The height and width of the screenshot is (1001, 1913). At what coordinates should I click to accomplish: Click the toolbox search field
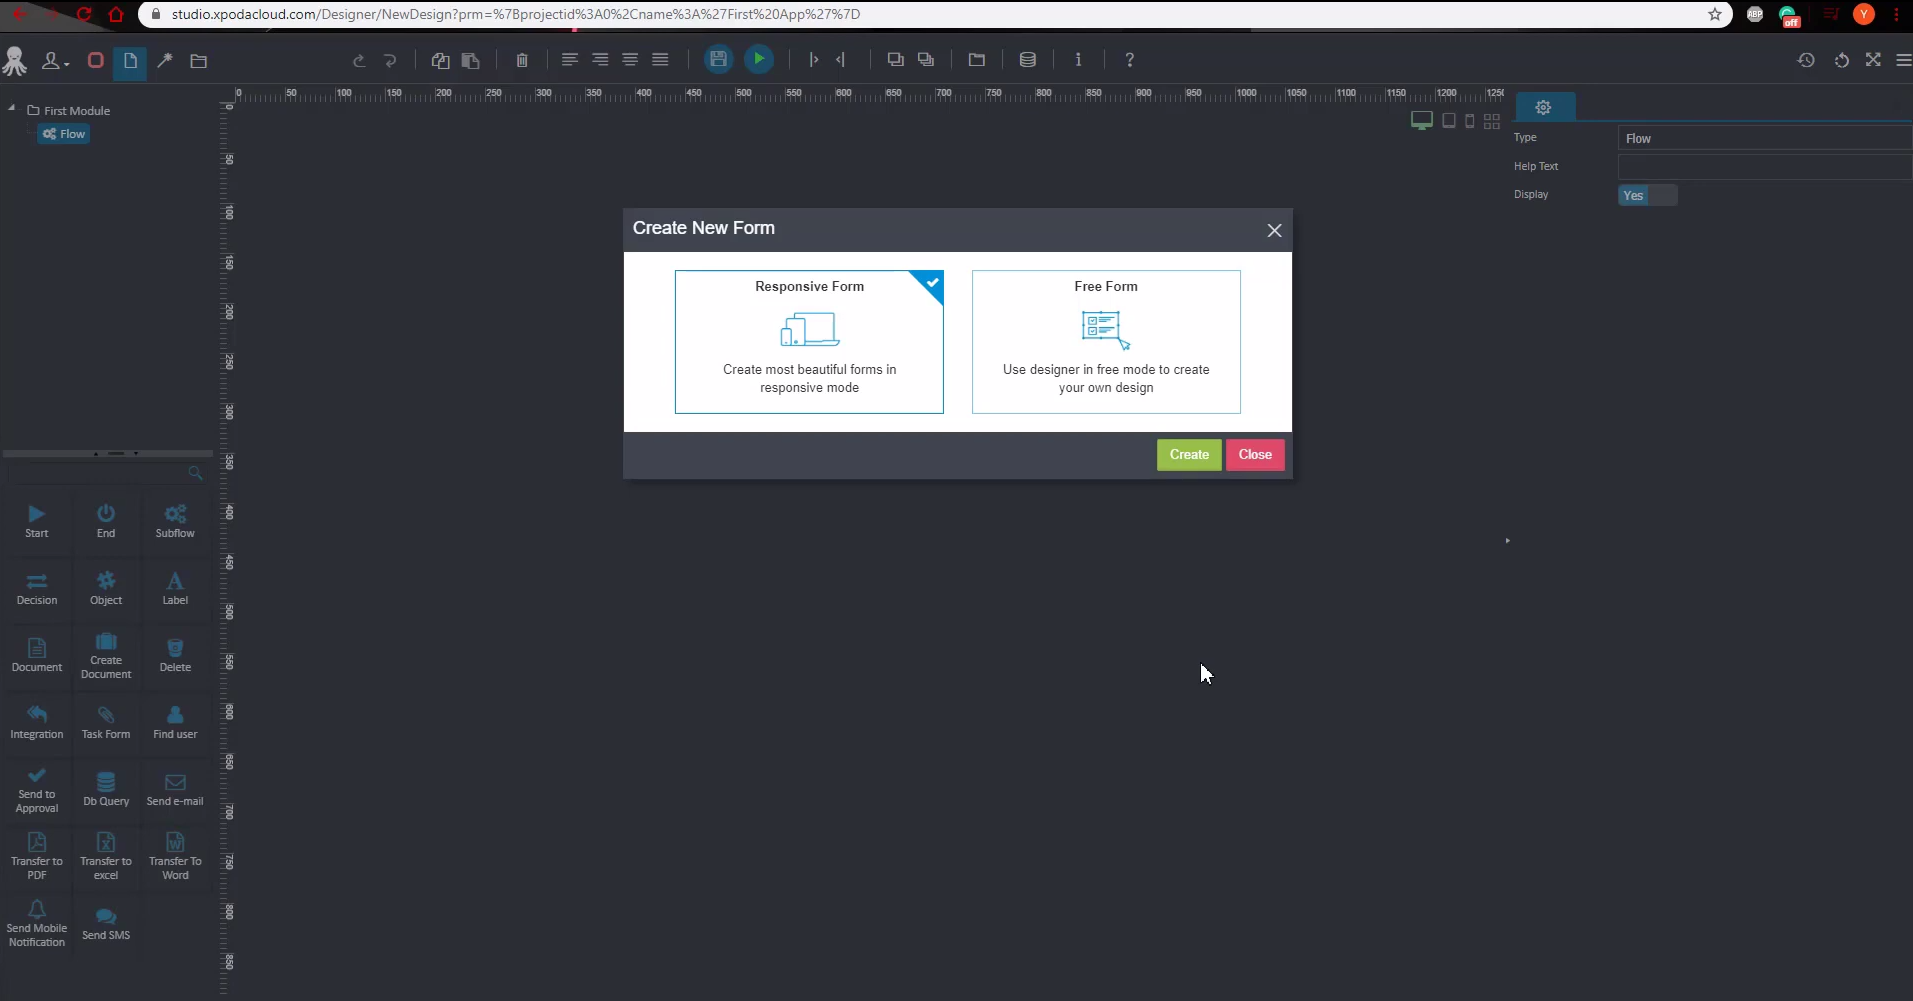click(105, 472)
